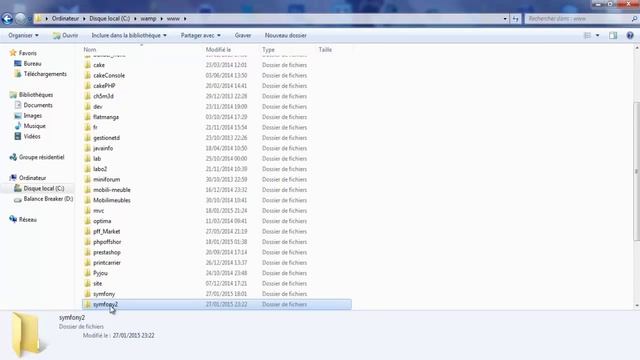Refresh the folder view via address bar button
Viewport: 640px width, 360px height.
pyautogui.click(x=516, y=19)
